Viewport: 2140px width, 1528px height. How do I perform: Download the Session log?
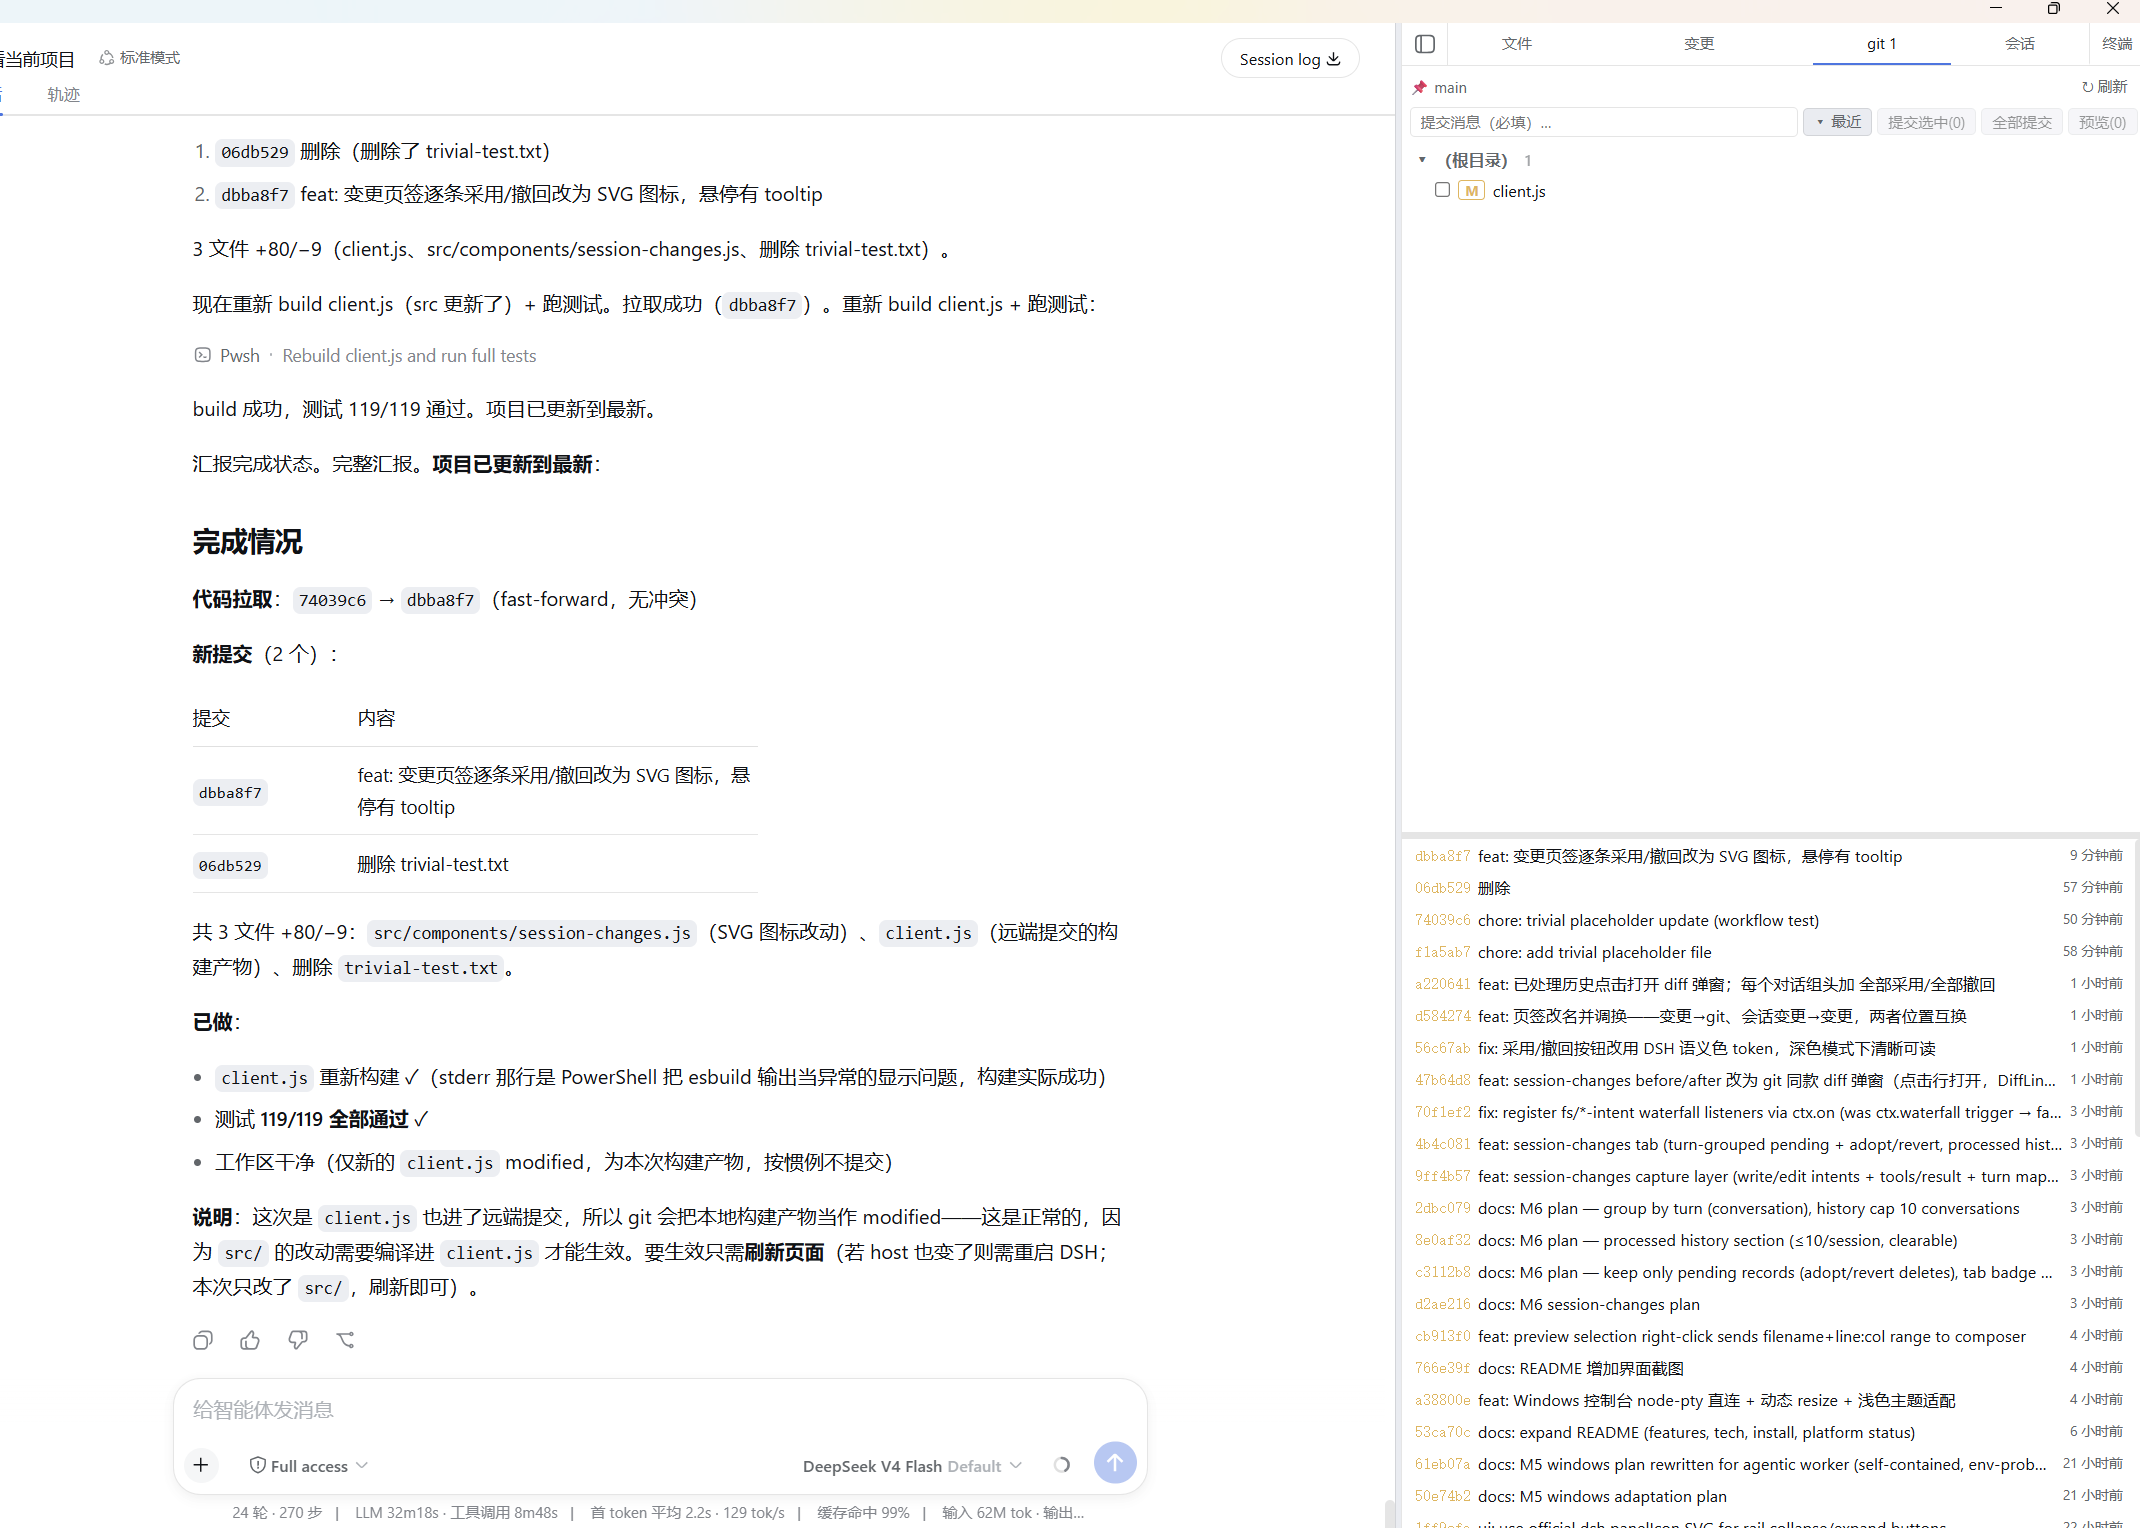[1289, 59]
